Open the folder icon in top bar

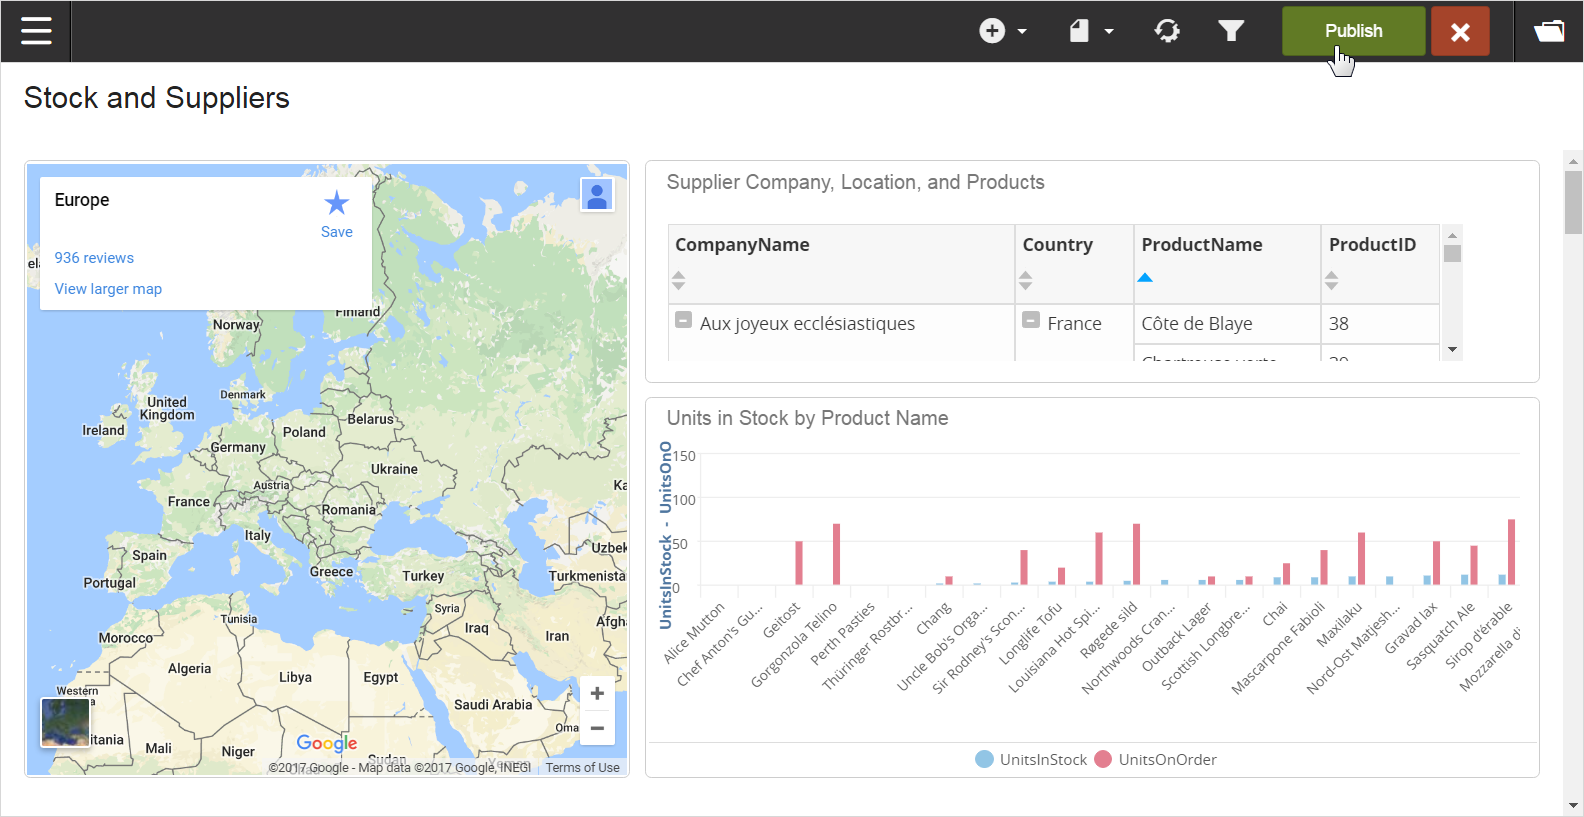click(1549, 31)
